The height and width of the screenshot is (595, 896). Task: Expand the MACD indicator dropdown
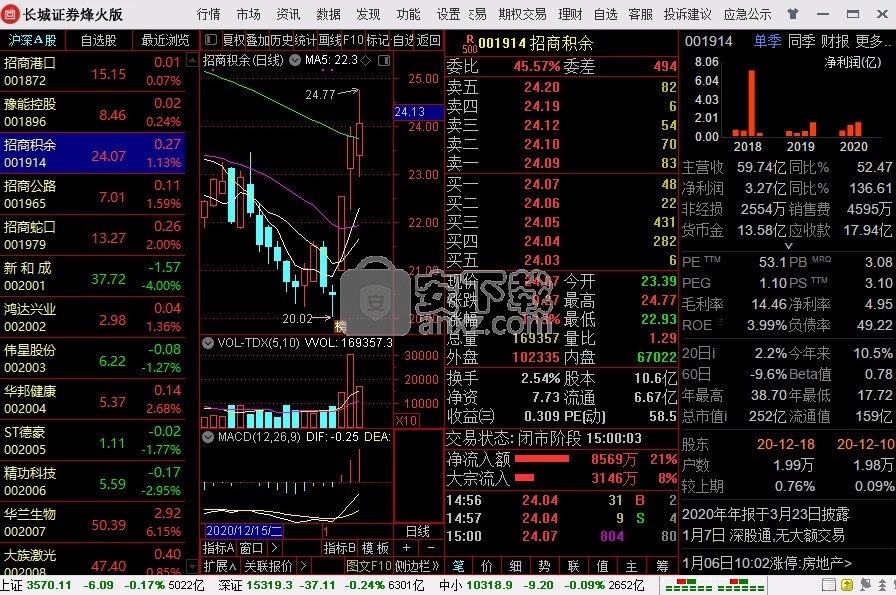click(208, 437)
